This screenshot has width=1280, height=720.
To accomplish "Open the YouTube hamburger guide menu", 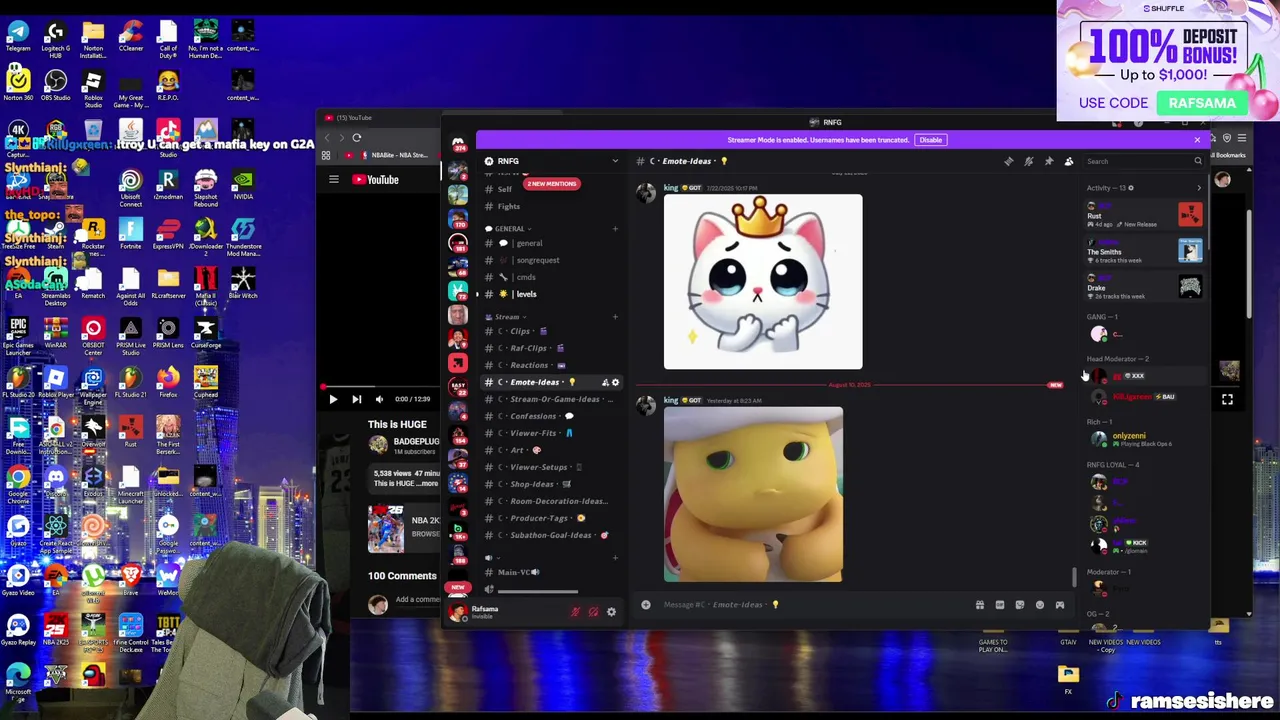I will point(334,180).
